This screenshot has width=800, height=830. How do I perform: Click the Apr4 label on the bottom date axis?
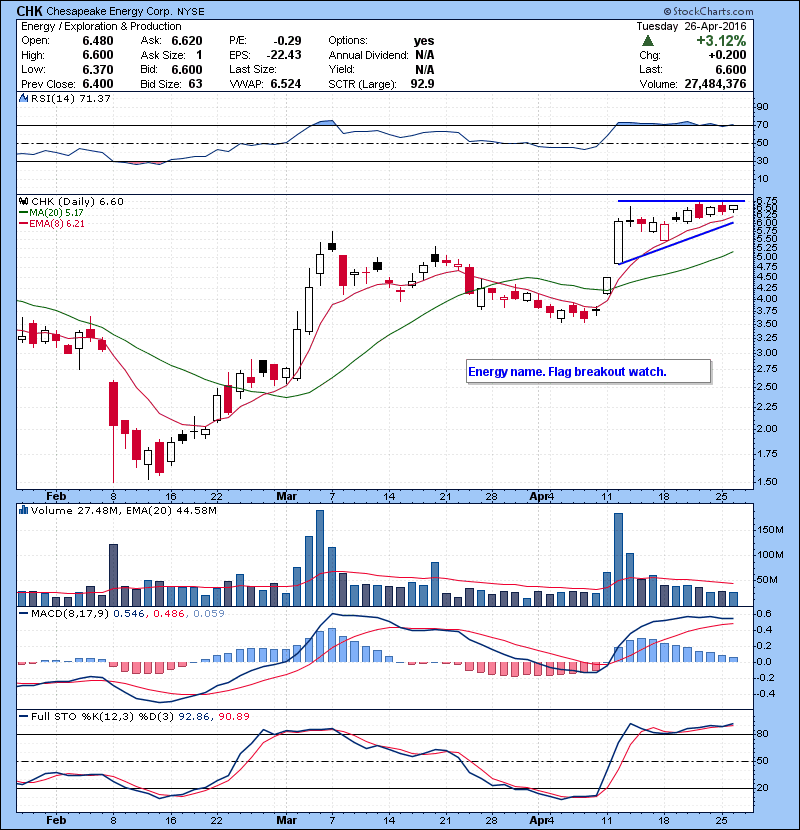[542, 820]
